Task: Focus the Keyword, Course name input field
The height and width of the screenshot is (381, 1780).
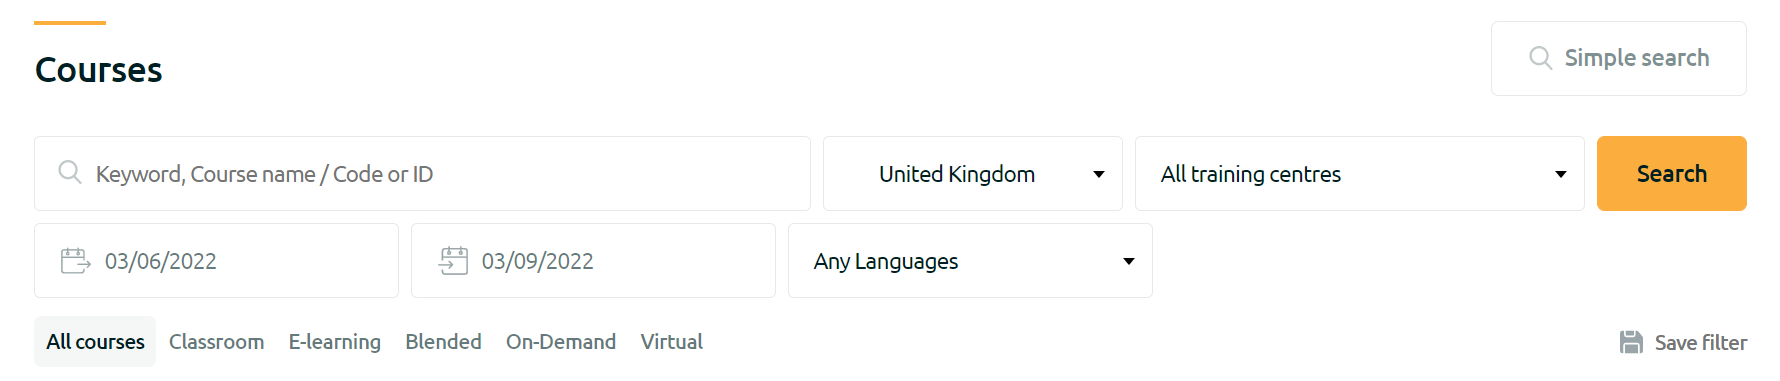Action: tap(422, 174)
